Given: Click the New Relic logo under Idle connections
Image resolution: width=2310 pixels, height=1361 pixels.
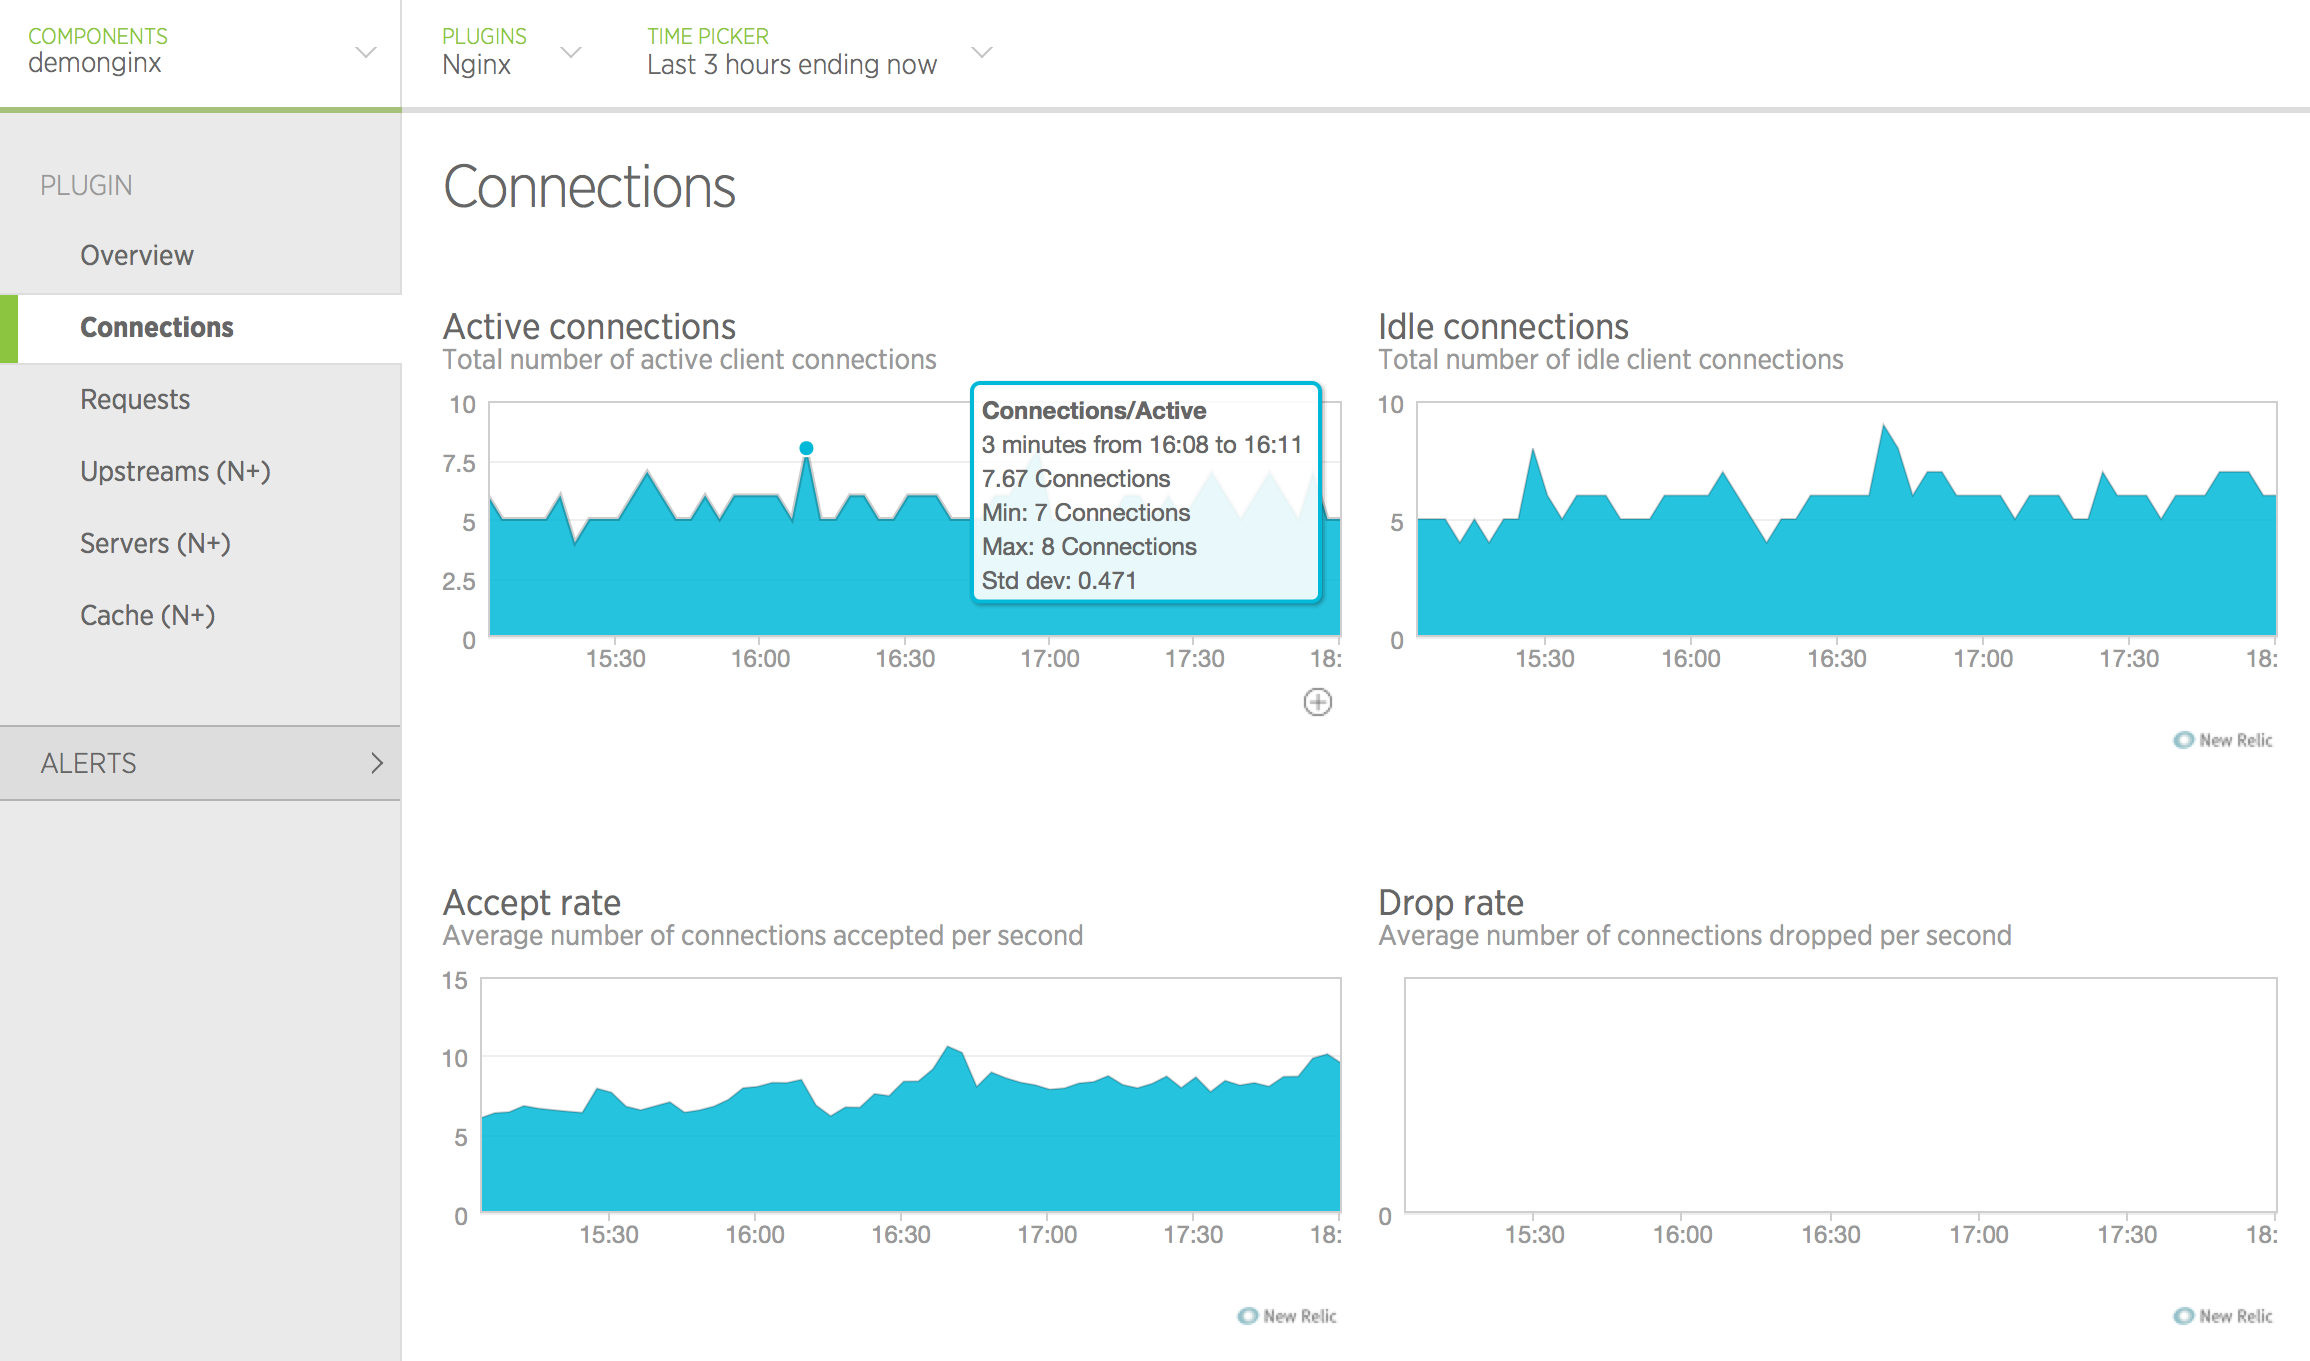Looking at the screenshot, I should tap(2222, 740).
